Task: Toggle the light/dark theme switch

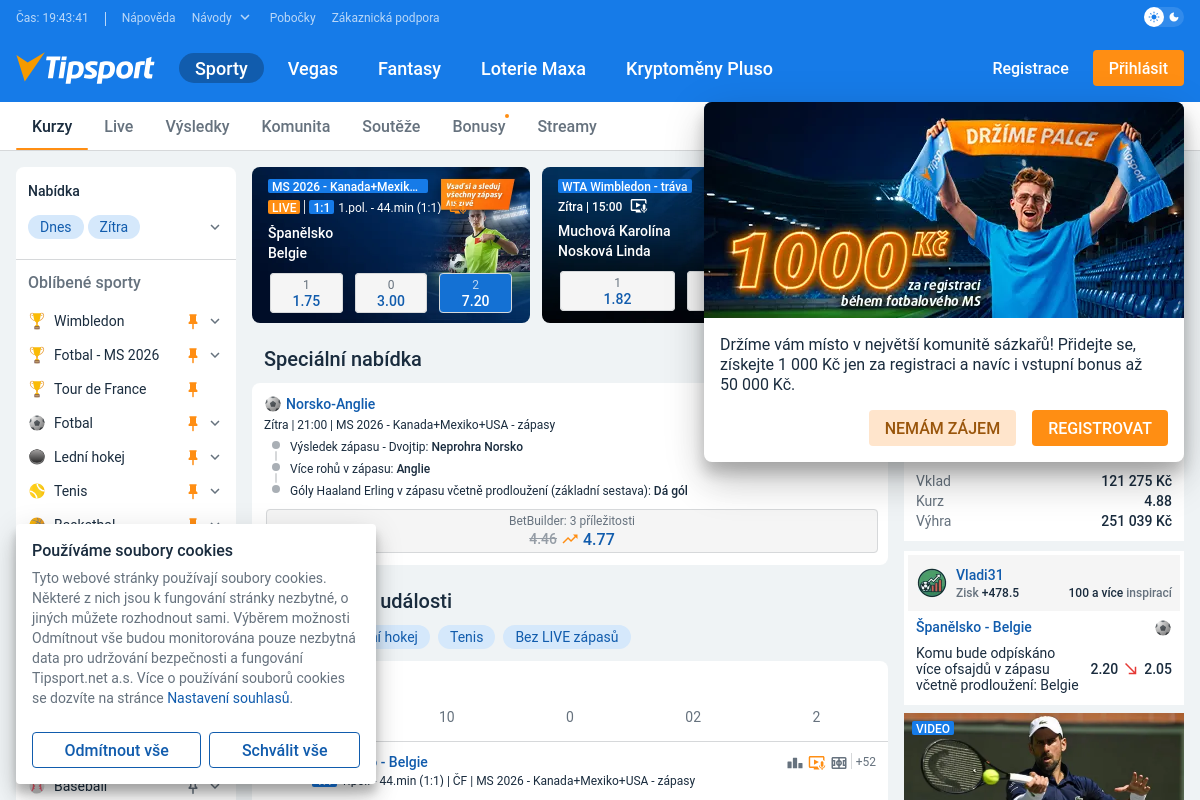Action: click(1163, 17)
